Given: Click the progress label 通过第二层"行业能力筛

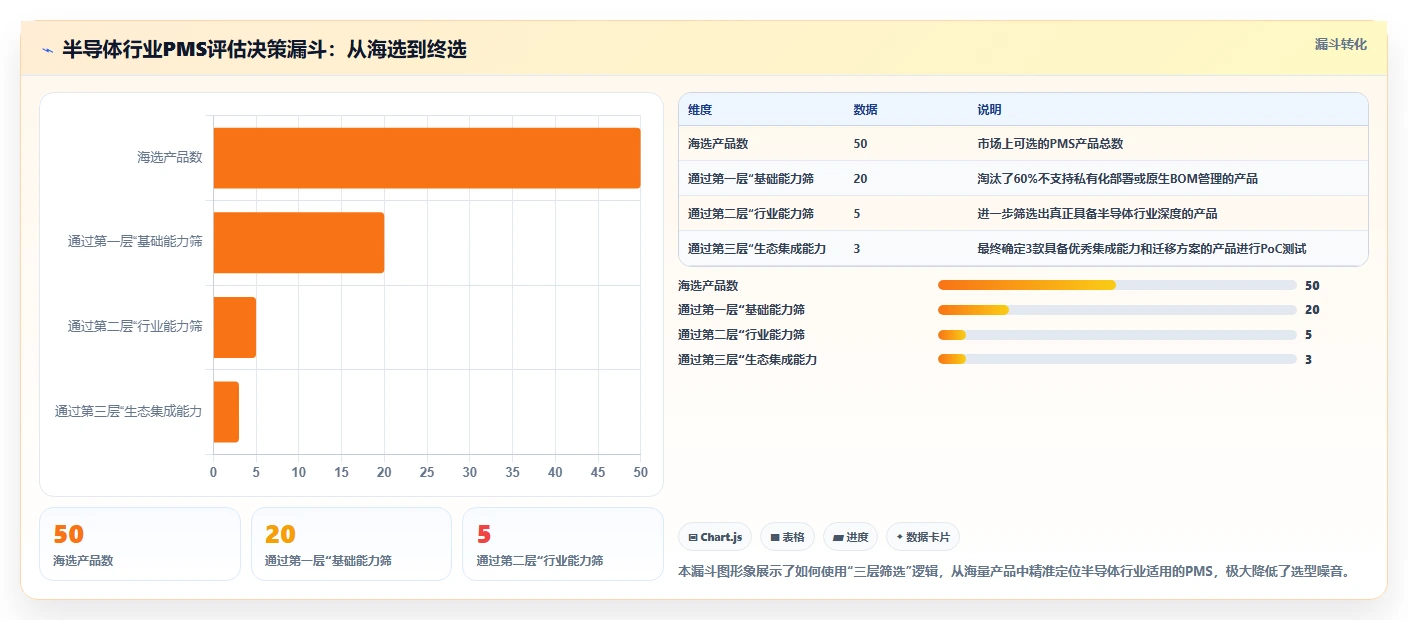Looking at the screenshot, I should pyautogui.click(x=741, y=335).
